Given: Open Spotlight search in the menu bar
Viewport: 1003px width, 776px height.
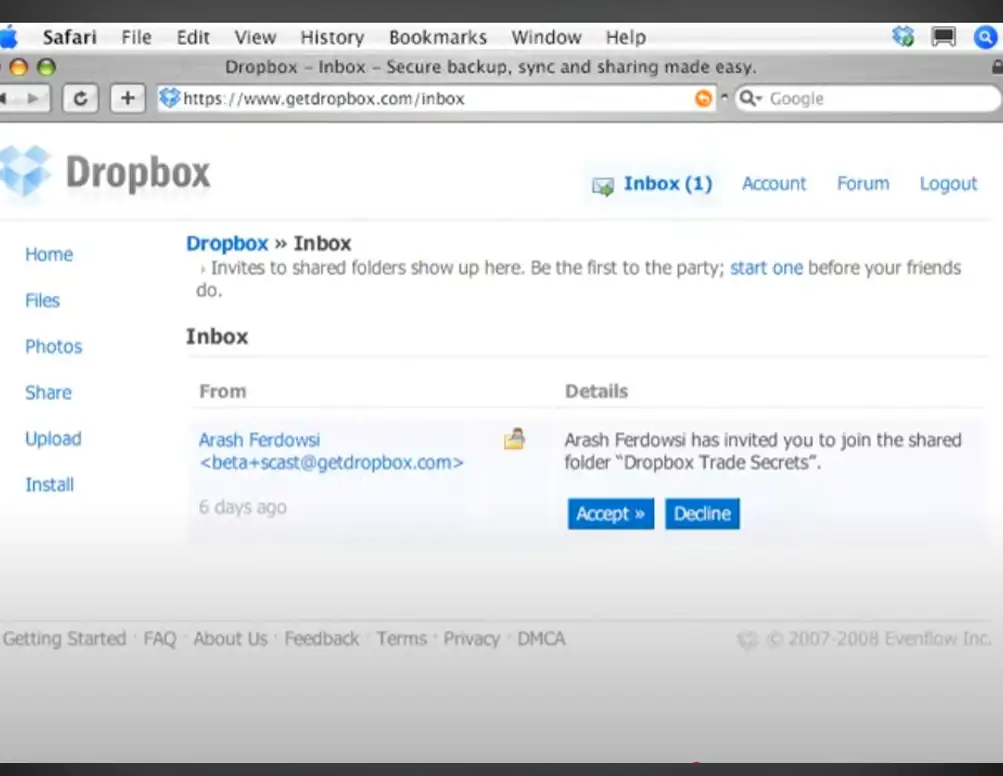Looking at the screenshot, I should (986, 37).
